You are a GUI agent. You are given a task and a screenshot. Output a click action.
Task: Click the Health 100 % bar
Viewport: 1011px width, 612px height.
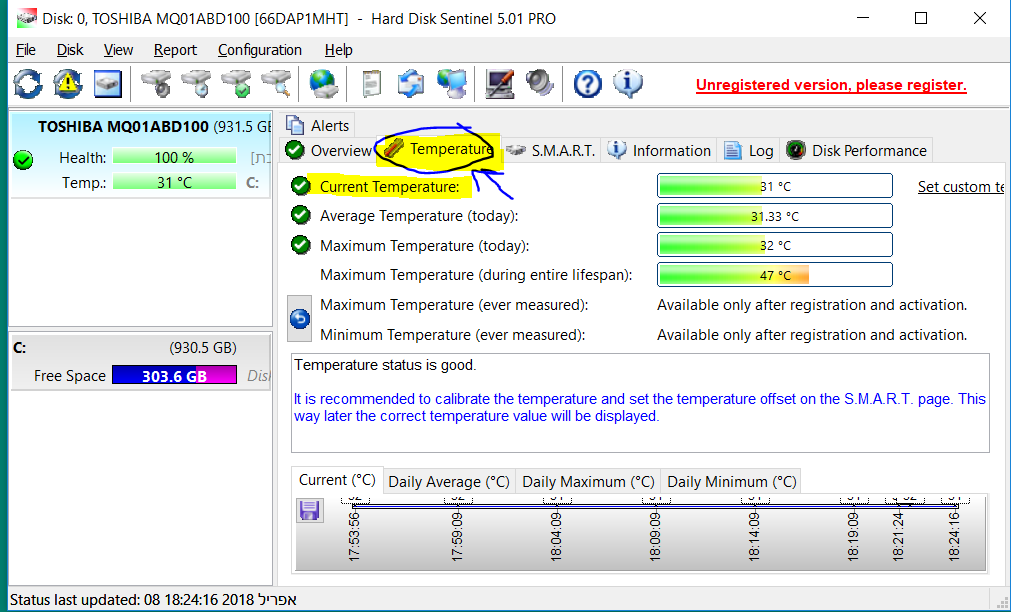click(x=174, y=157)
